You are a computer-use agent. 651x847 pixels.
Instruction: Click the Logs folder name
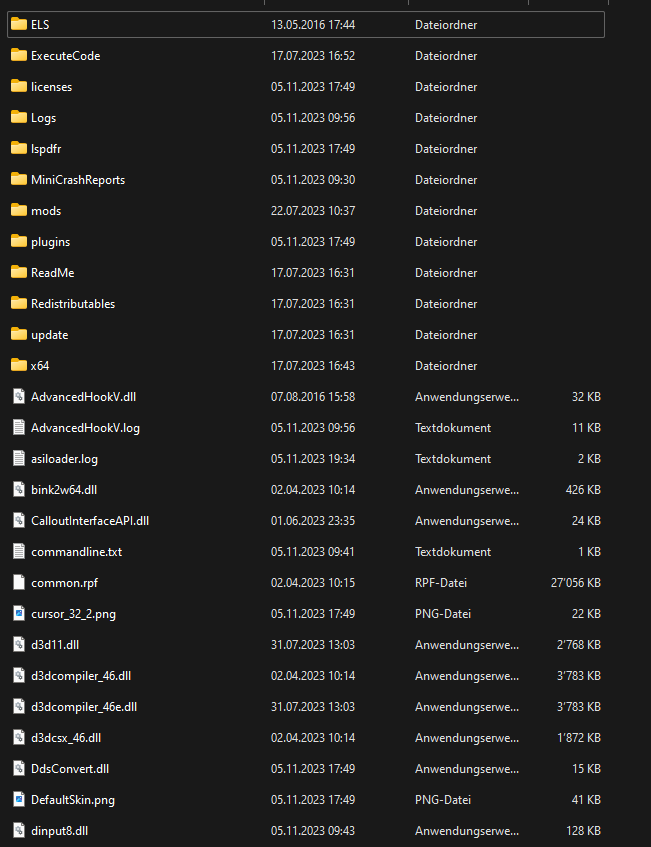43,118
